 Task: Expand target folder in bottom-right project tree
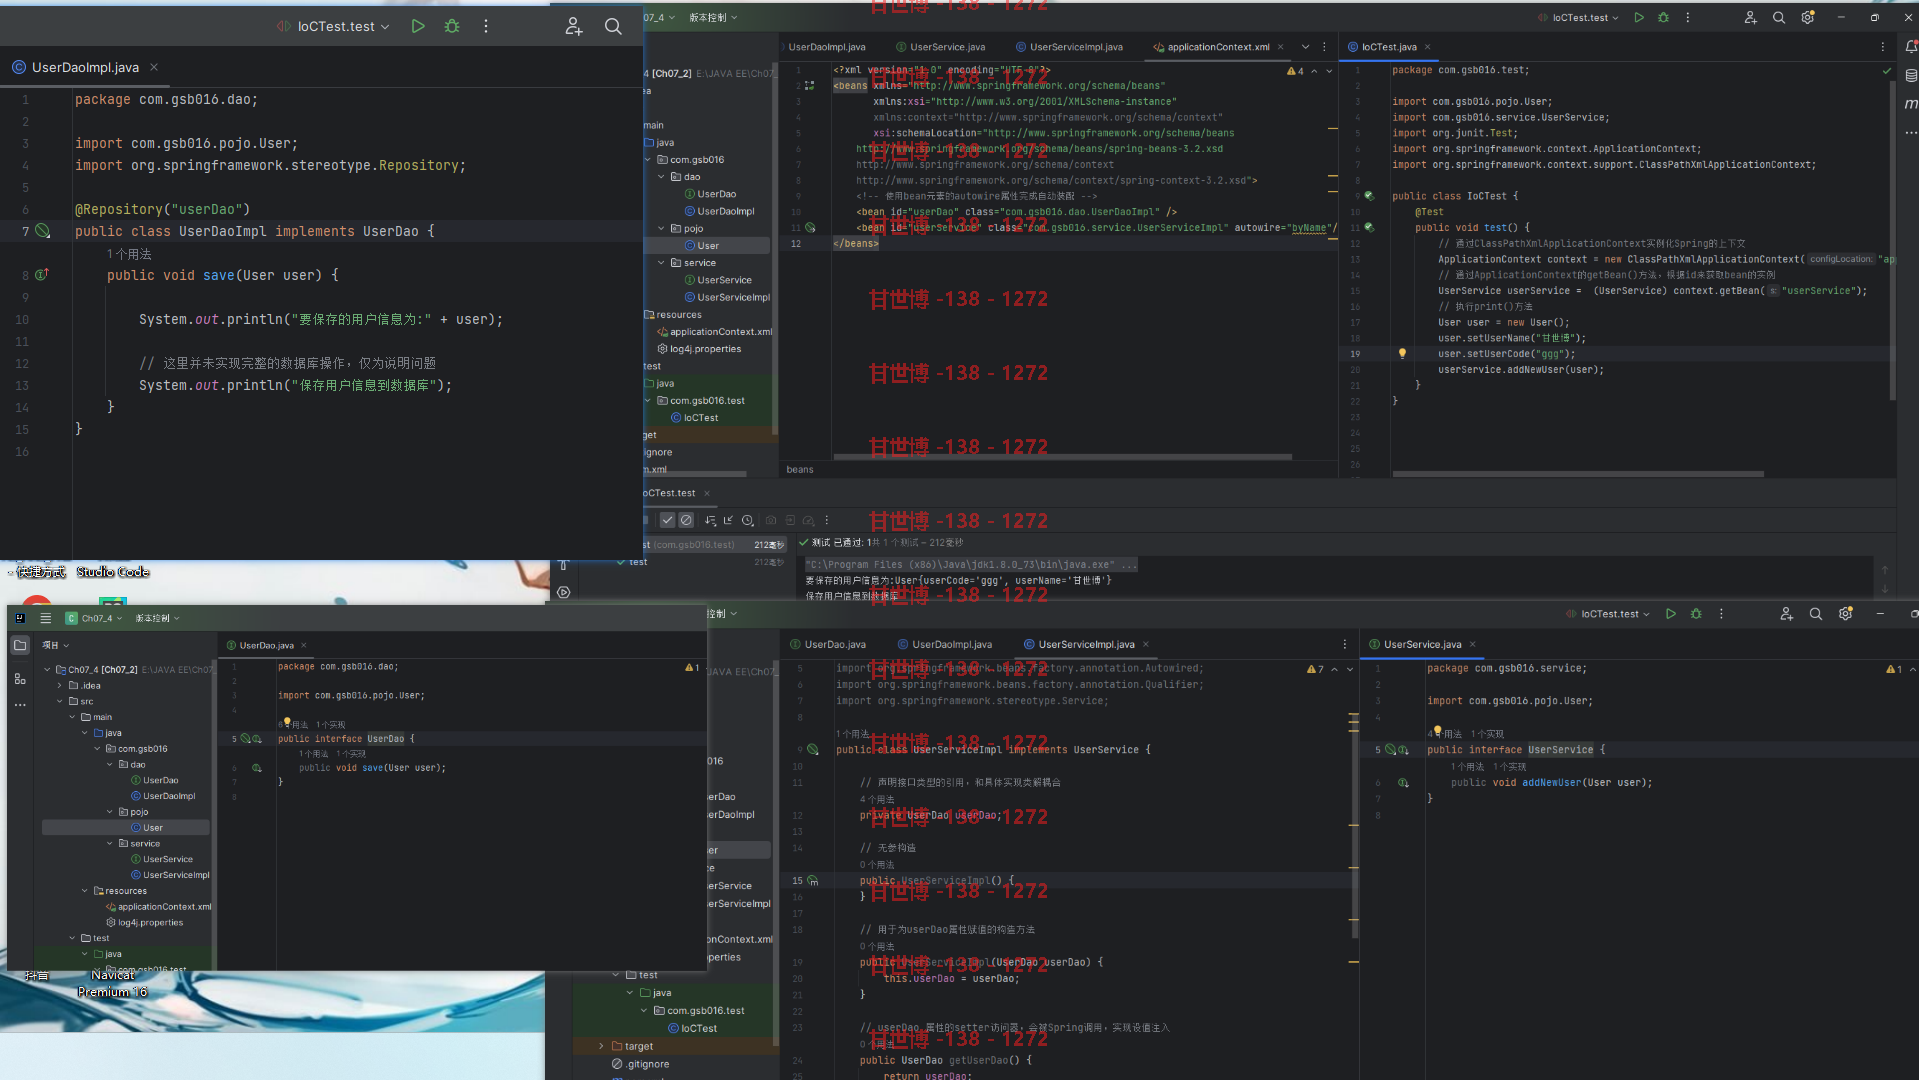point(601,1046)
